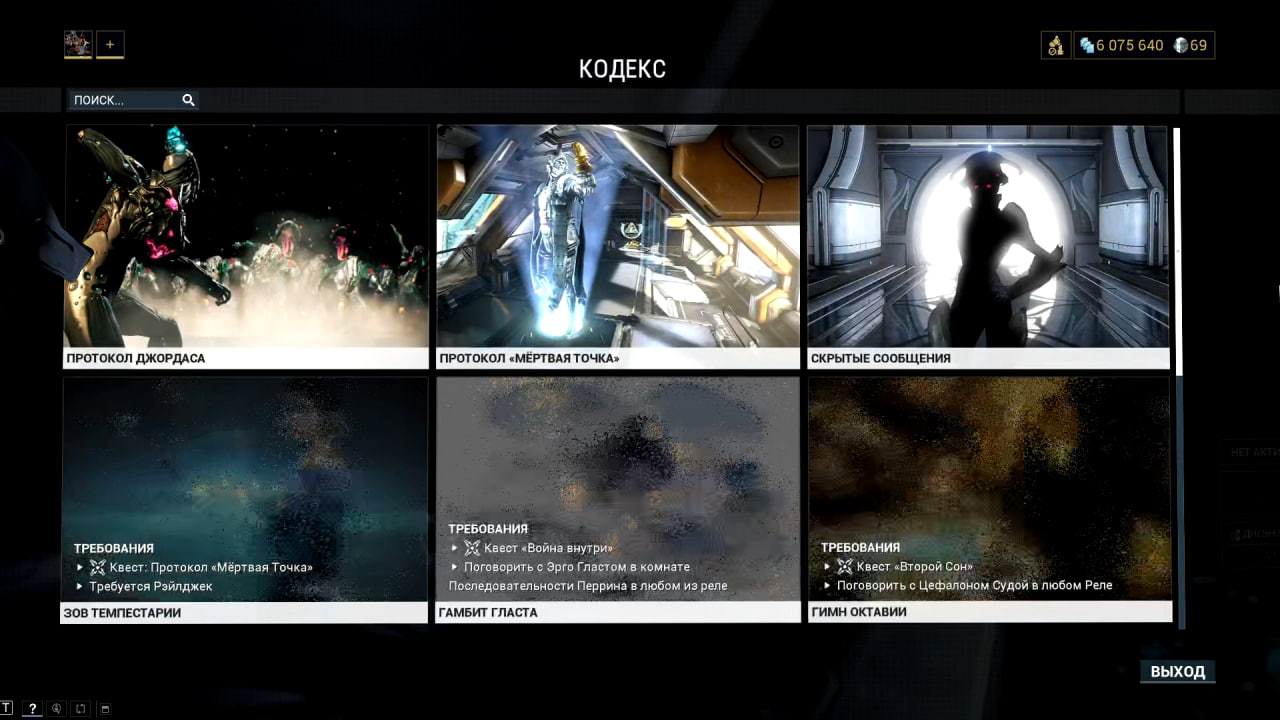The image size is (1280, 720).
Task: Click 'Поговорить с Эрго Гластом в комнате' line
Action: [x=577, y=567]
